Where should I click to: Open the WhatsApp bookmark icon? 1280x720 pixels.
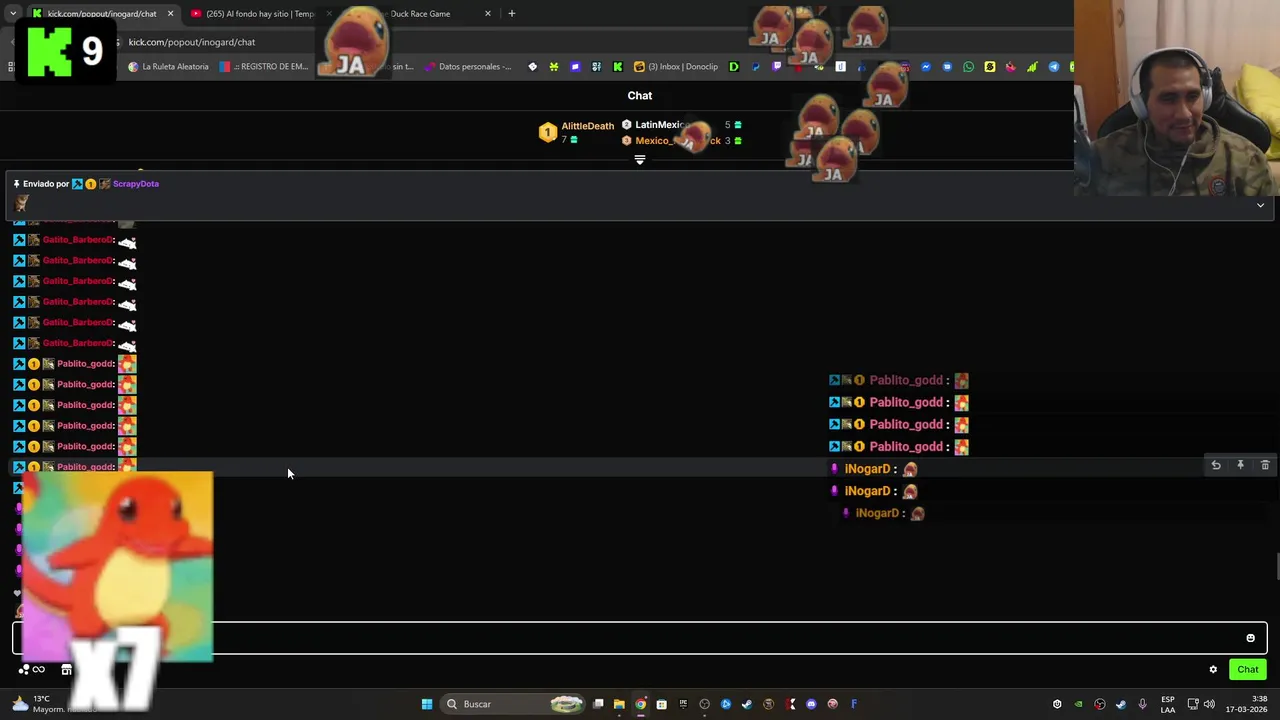(968, 67)
